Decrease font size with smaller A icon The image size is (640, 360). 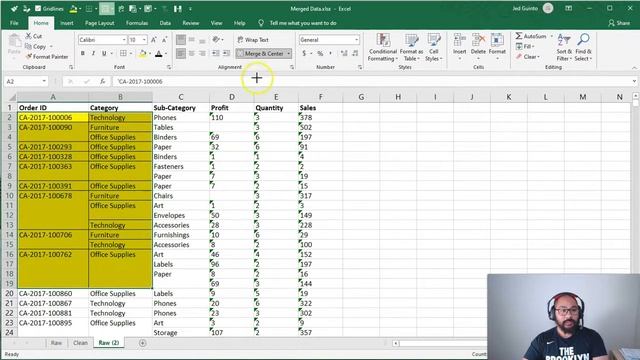164,40
